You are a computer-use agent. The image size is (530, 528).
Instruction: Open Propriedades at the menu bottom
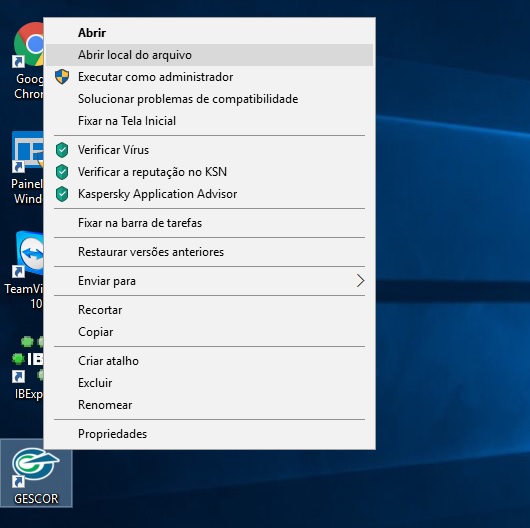[209, 434]
